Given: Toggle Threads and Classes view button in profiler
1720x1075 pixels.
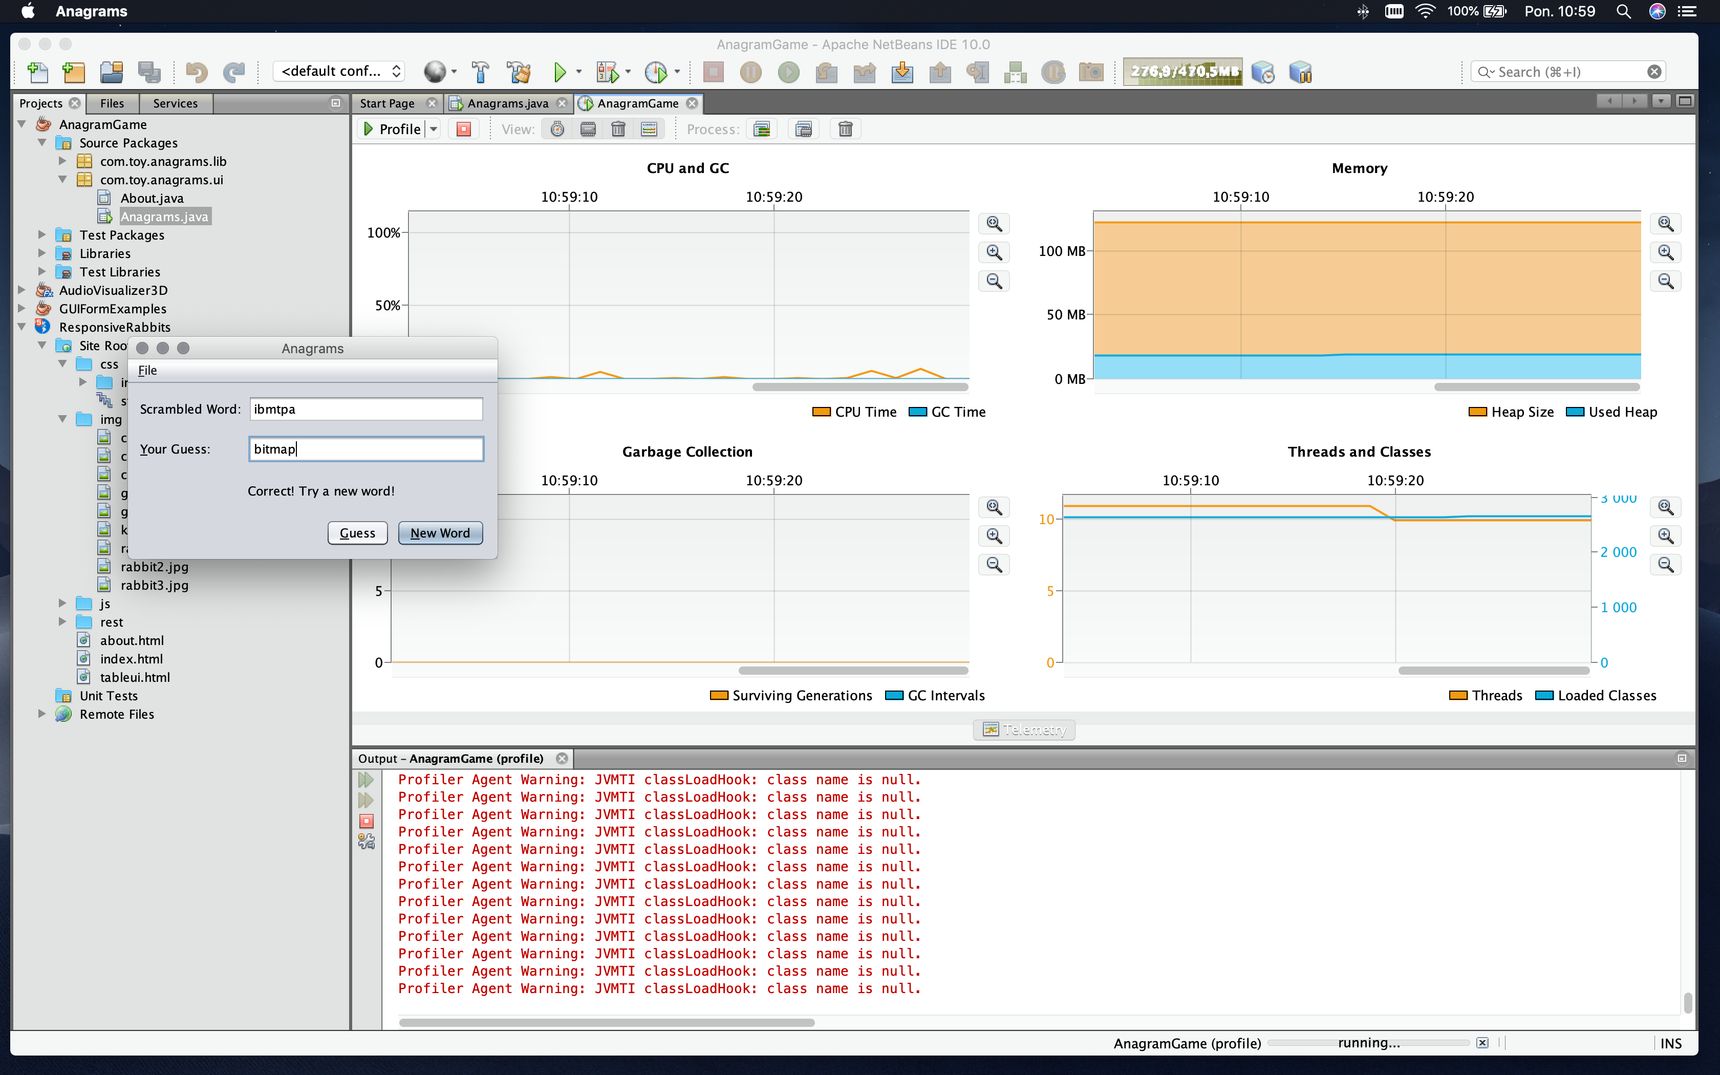Looking at the screenshot, I should (x=649, y=129).
